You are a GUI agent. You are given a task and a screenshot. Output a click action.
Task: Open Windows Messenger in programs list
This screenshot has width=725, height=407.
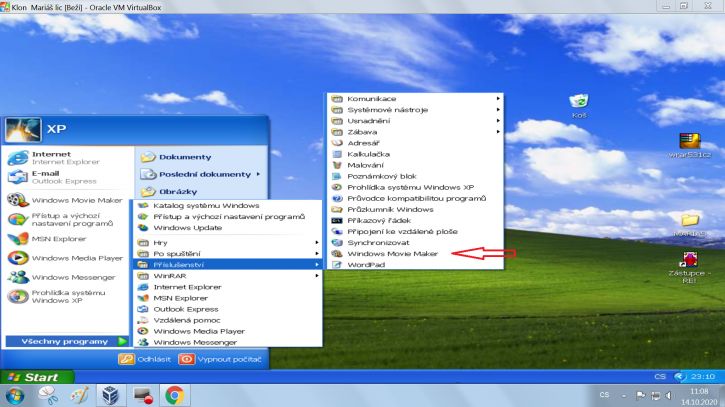[227, 342]
